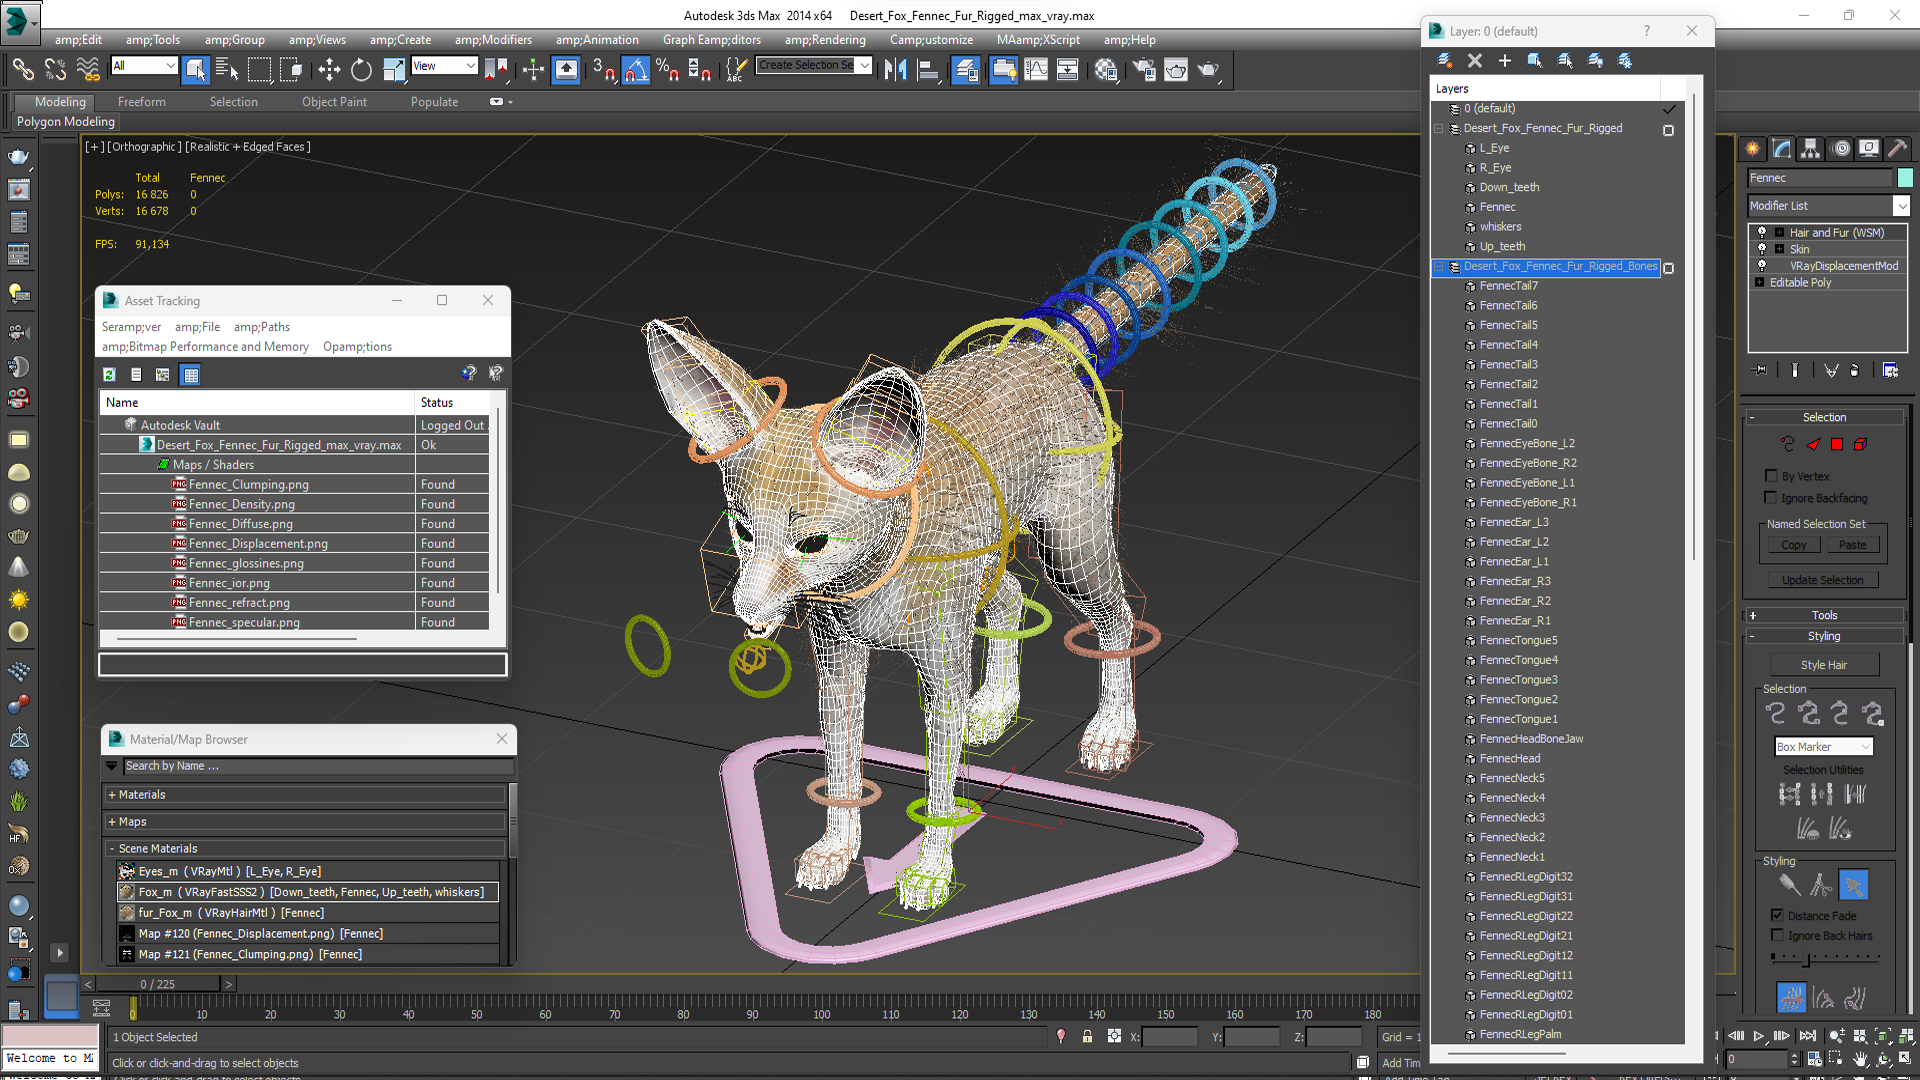Click the Mirror tool icon
This screenshot has width=1920, height=1080.
tap(896, 69)
